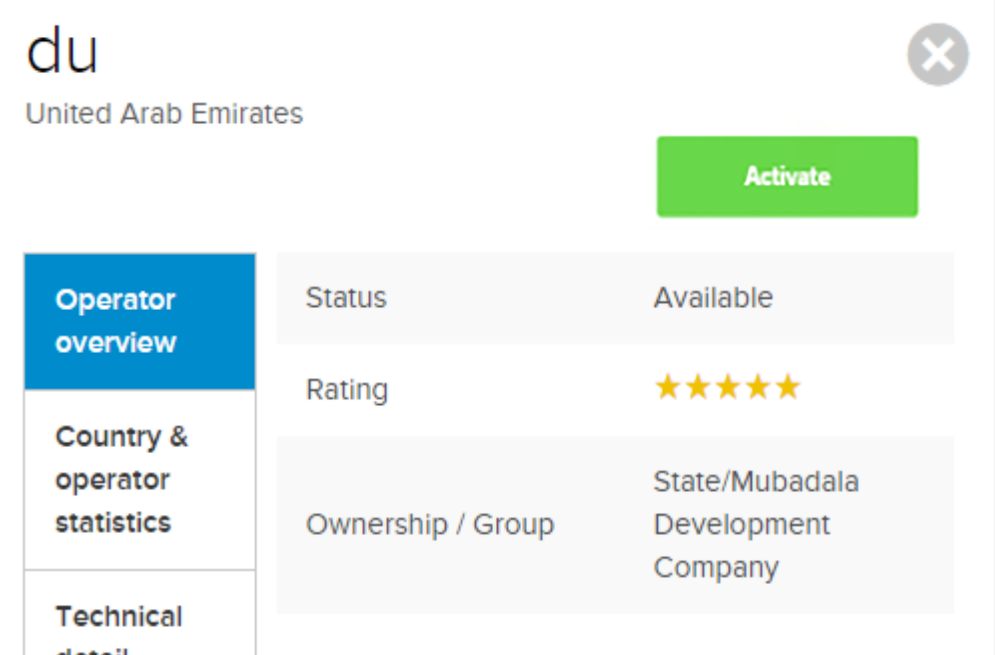Image resolution: width=995 pixels, height=655 pixels.
Task: Close the du operator panel
Action: (937, 54)
